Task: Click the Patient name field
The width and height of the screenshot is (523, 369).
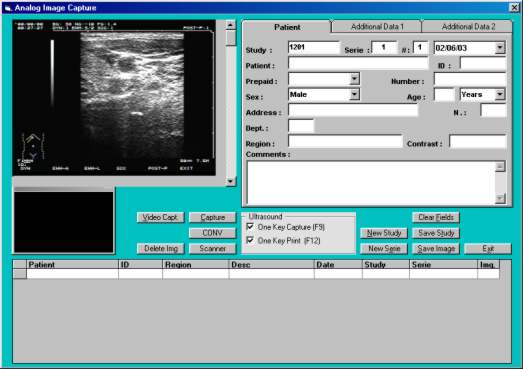Action: point(358,63)
